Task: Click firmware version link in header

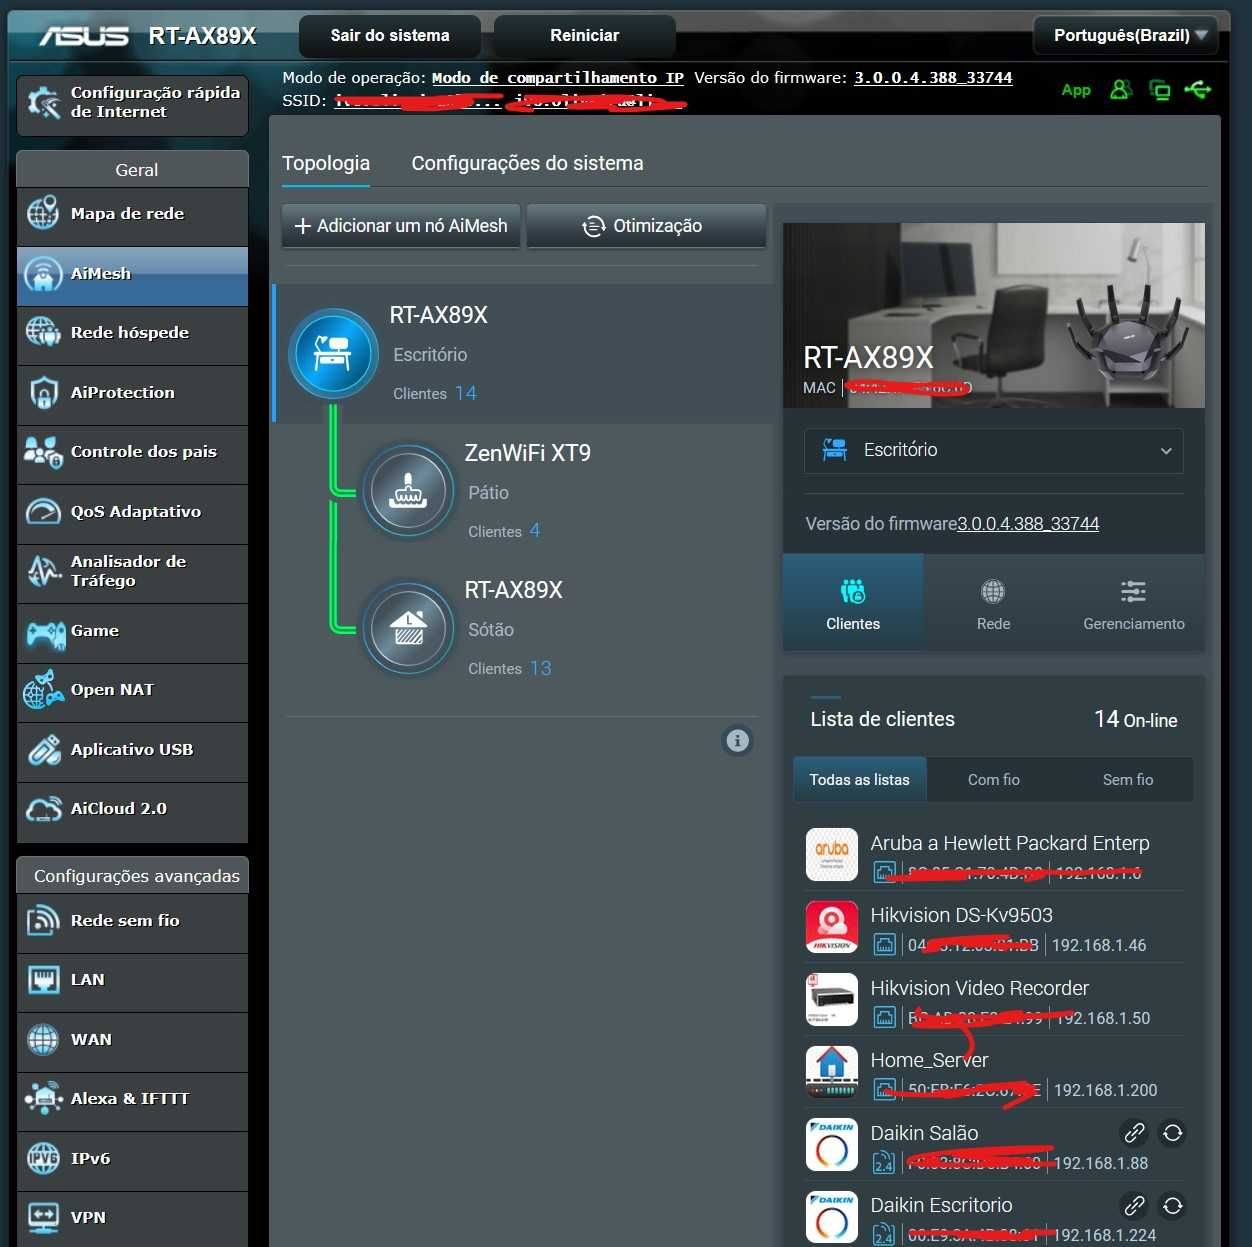Action: (933, 78)
